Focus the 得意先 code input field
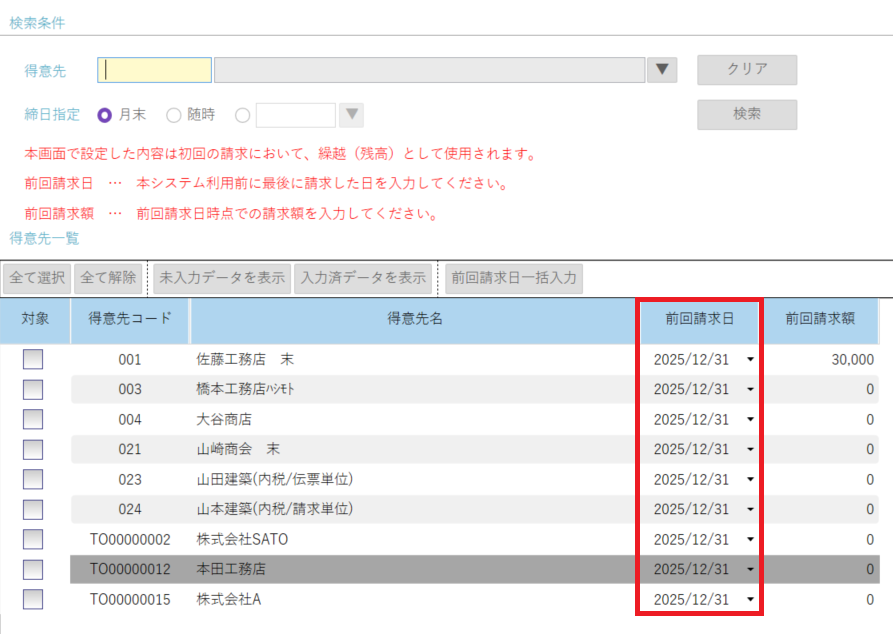Screen dimensions: 893x634 (155, 70)
